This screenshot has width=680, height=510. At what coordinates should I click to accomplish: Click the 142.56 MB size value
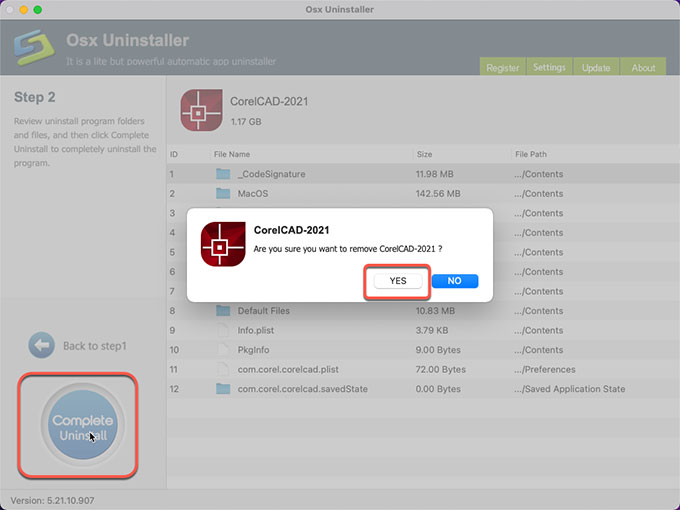(x=438, y=193)
